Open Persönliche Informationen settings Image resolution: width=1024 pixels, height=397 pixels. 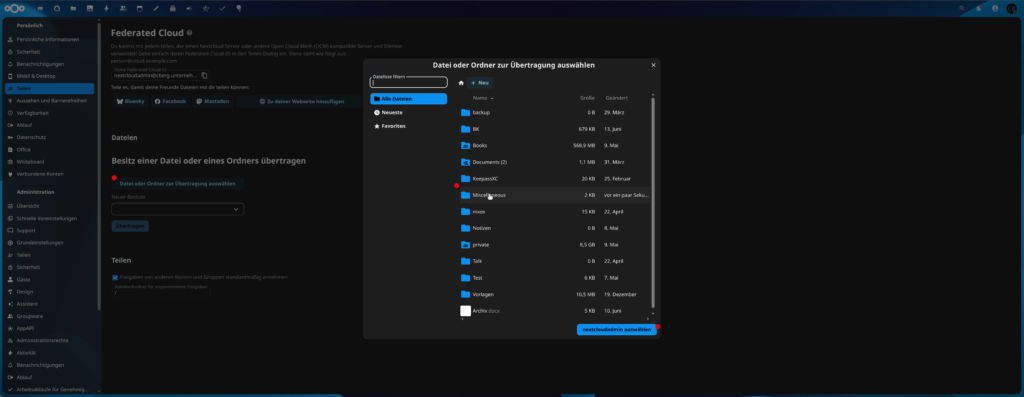50,39
